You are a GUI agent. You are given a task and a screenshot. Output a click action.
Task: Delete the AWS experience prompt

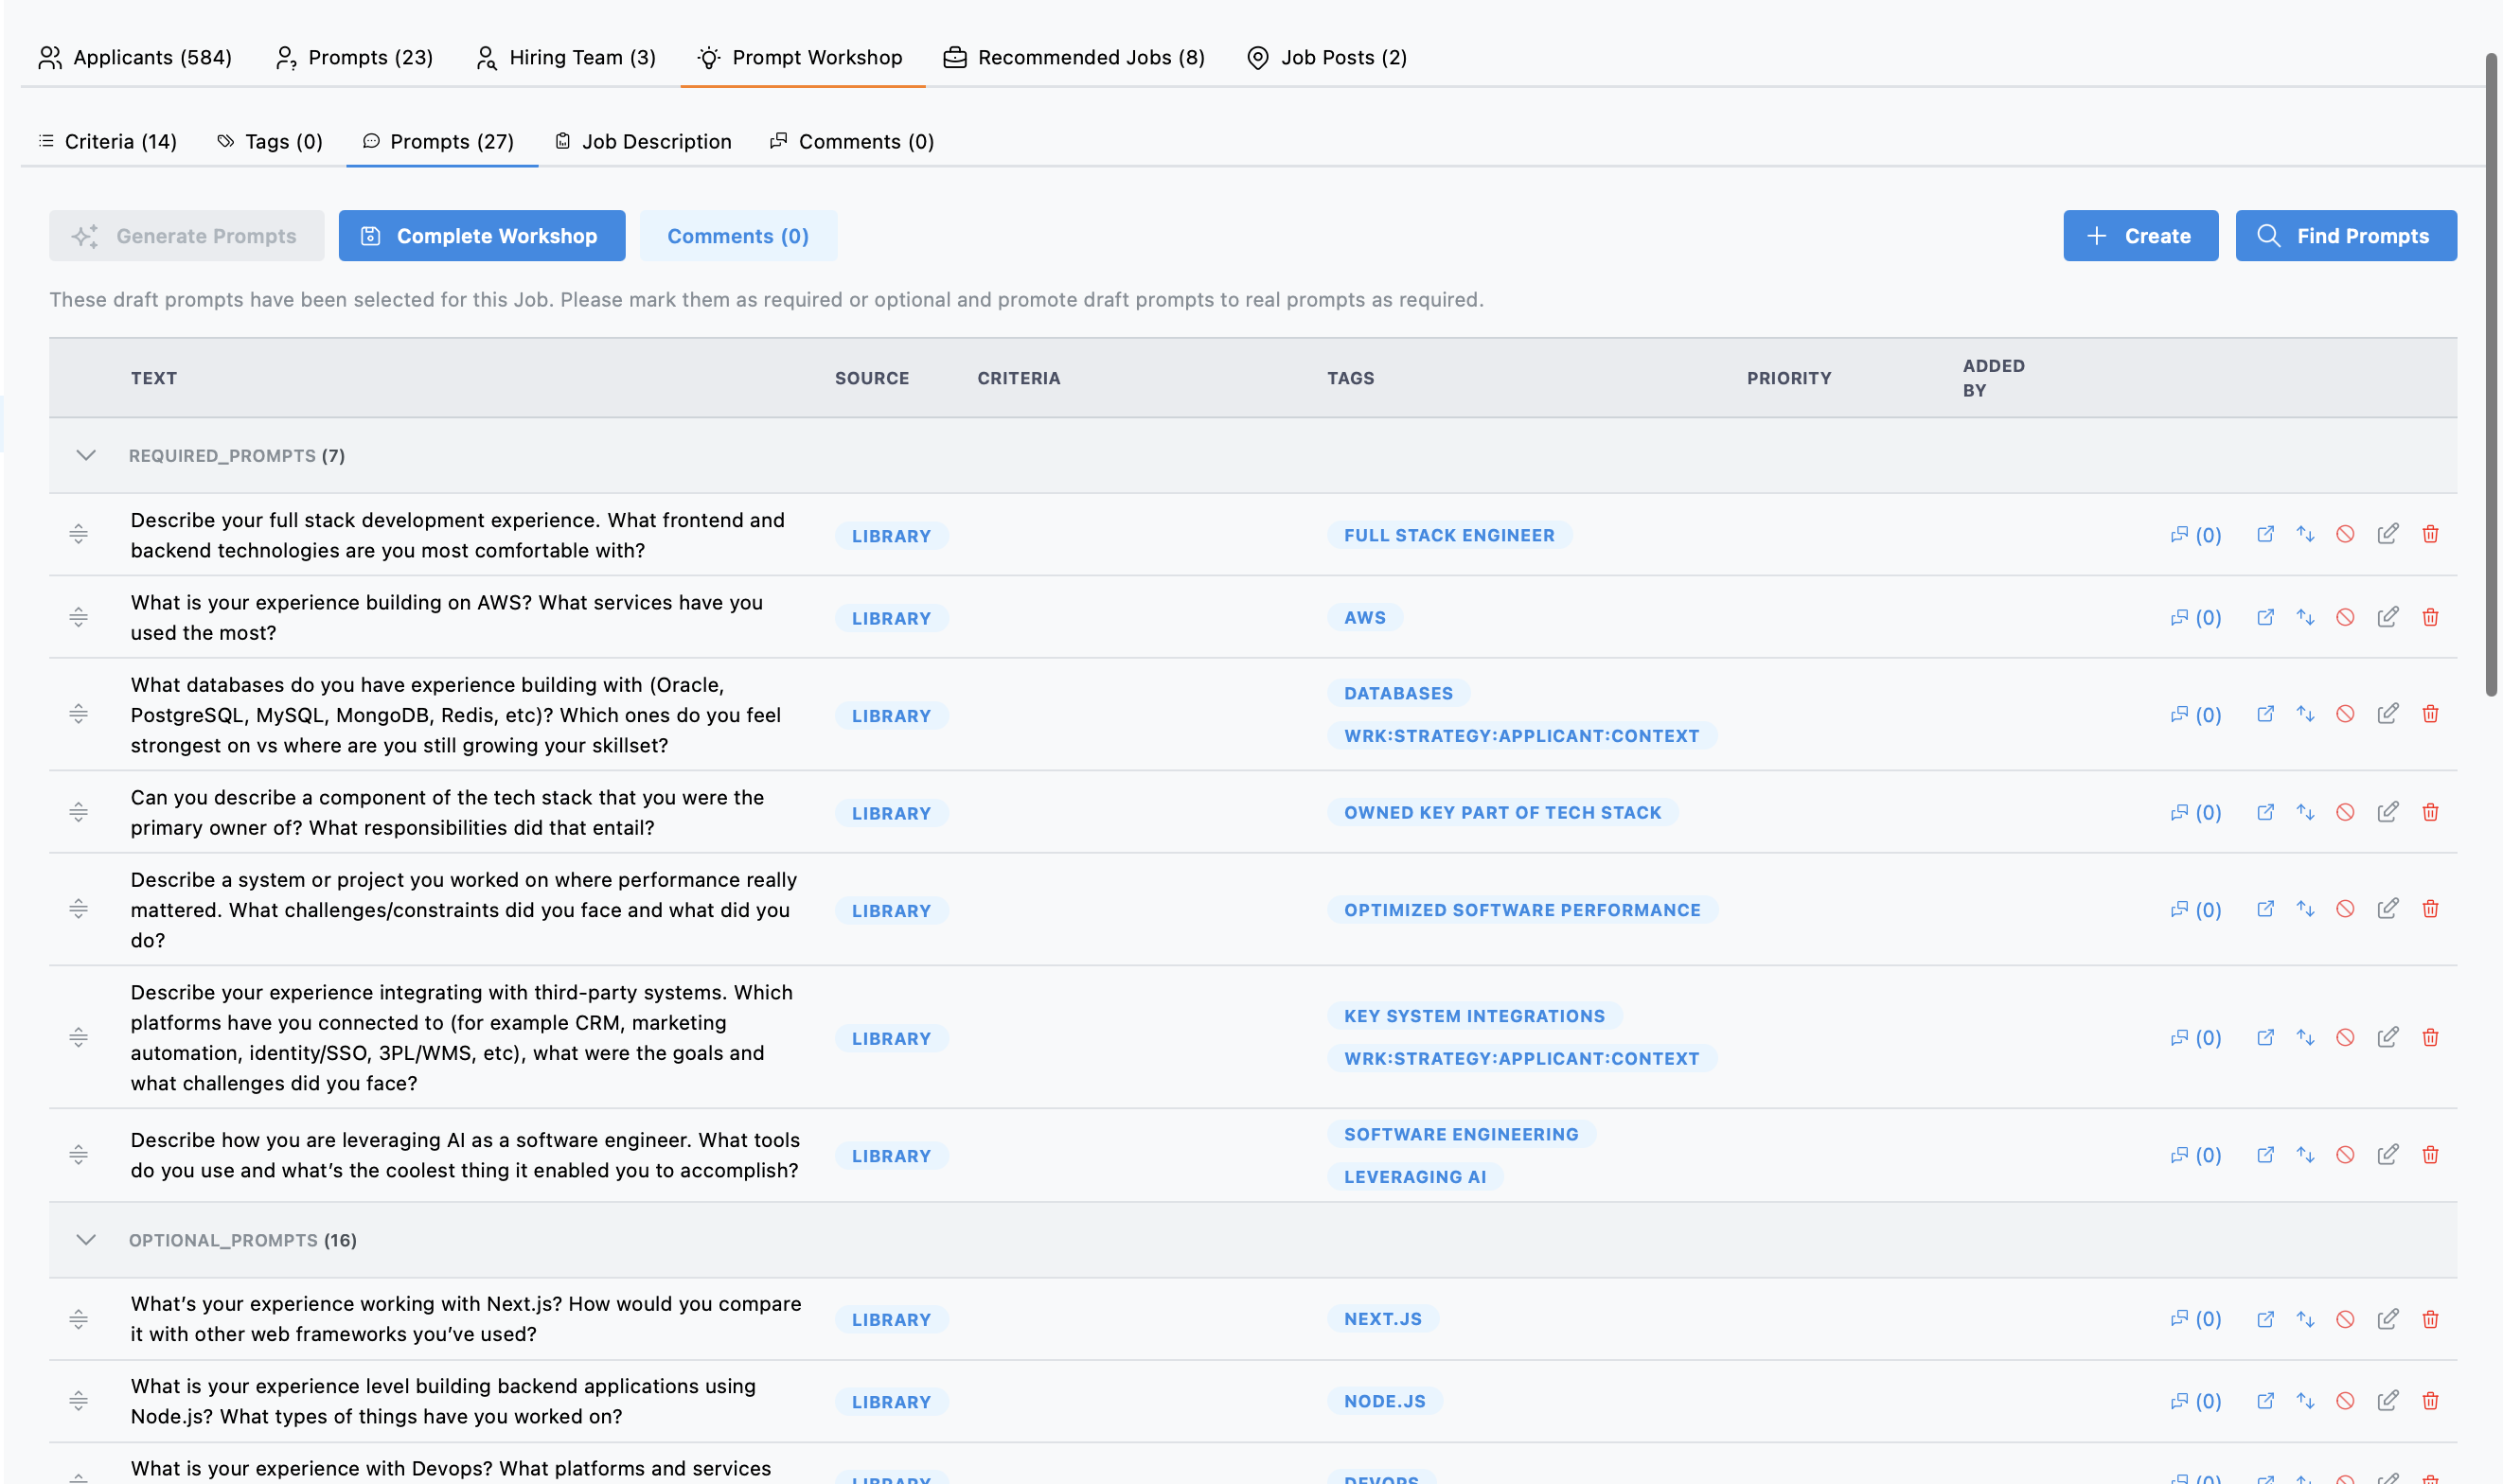(2430, 617)
